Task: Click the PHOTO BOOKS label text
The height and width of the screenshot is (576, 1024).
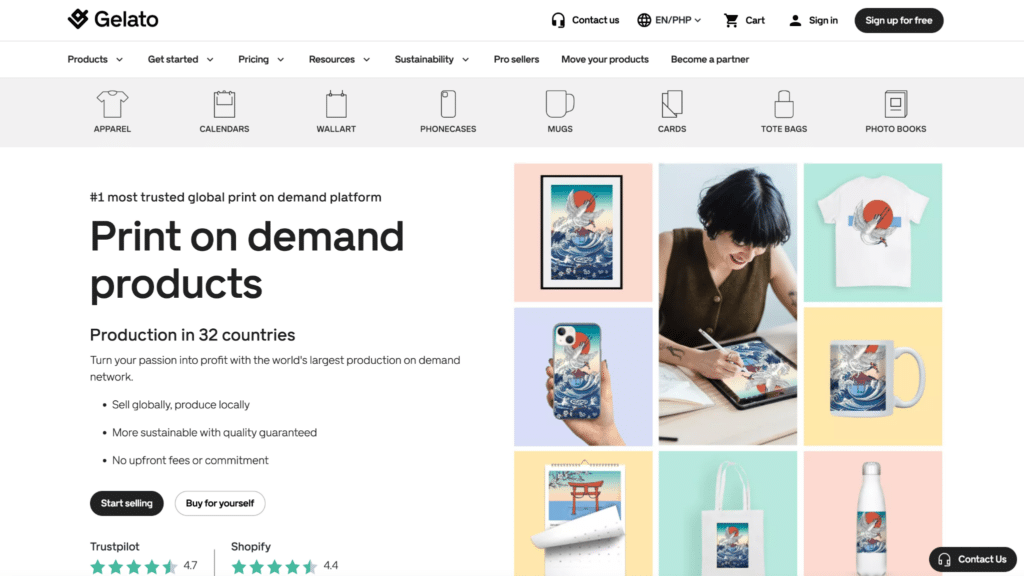Action: click(896, 129)
